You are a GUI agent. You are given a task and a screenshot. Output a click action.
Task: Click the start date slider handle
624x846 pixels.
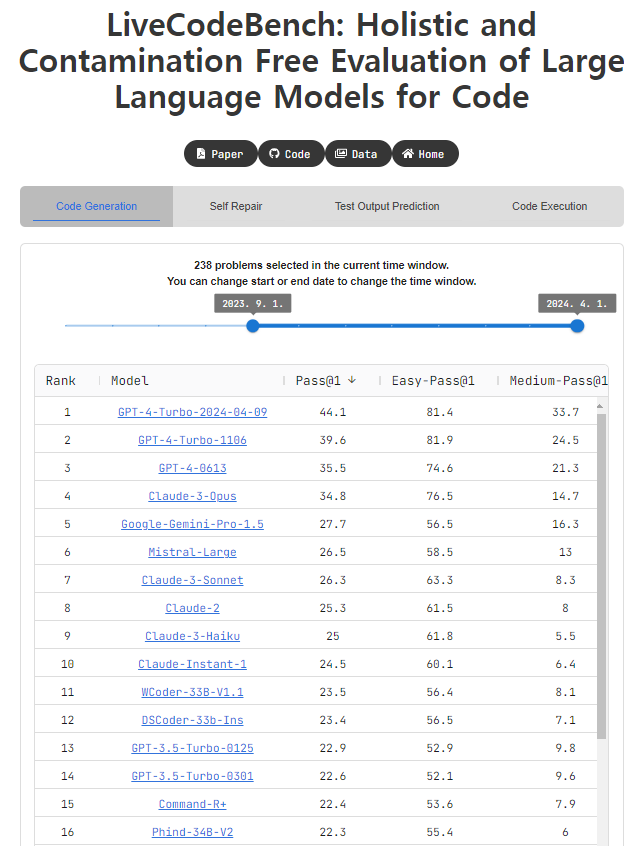point(252,326)
